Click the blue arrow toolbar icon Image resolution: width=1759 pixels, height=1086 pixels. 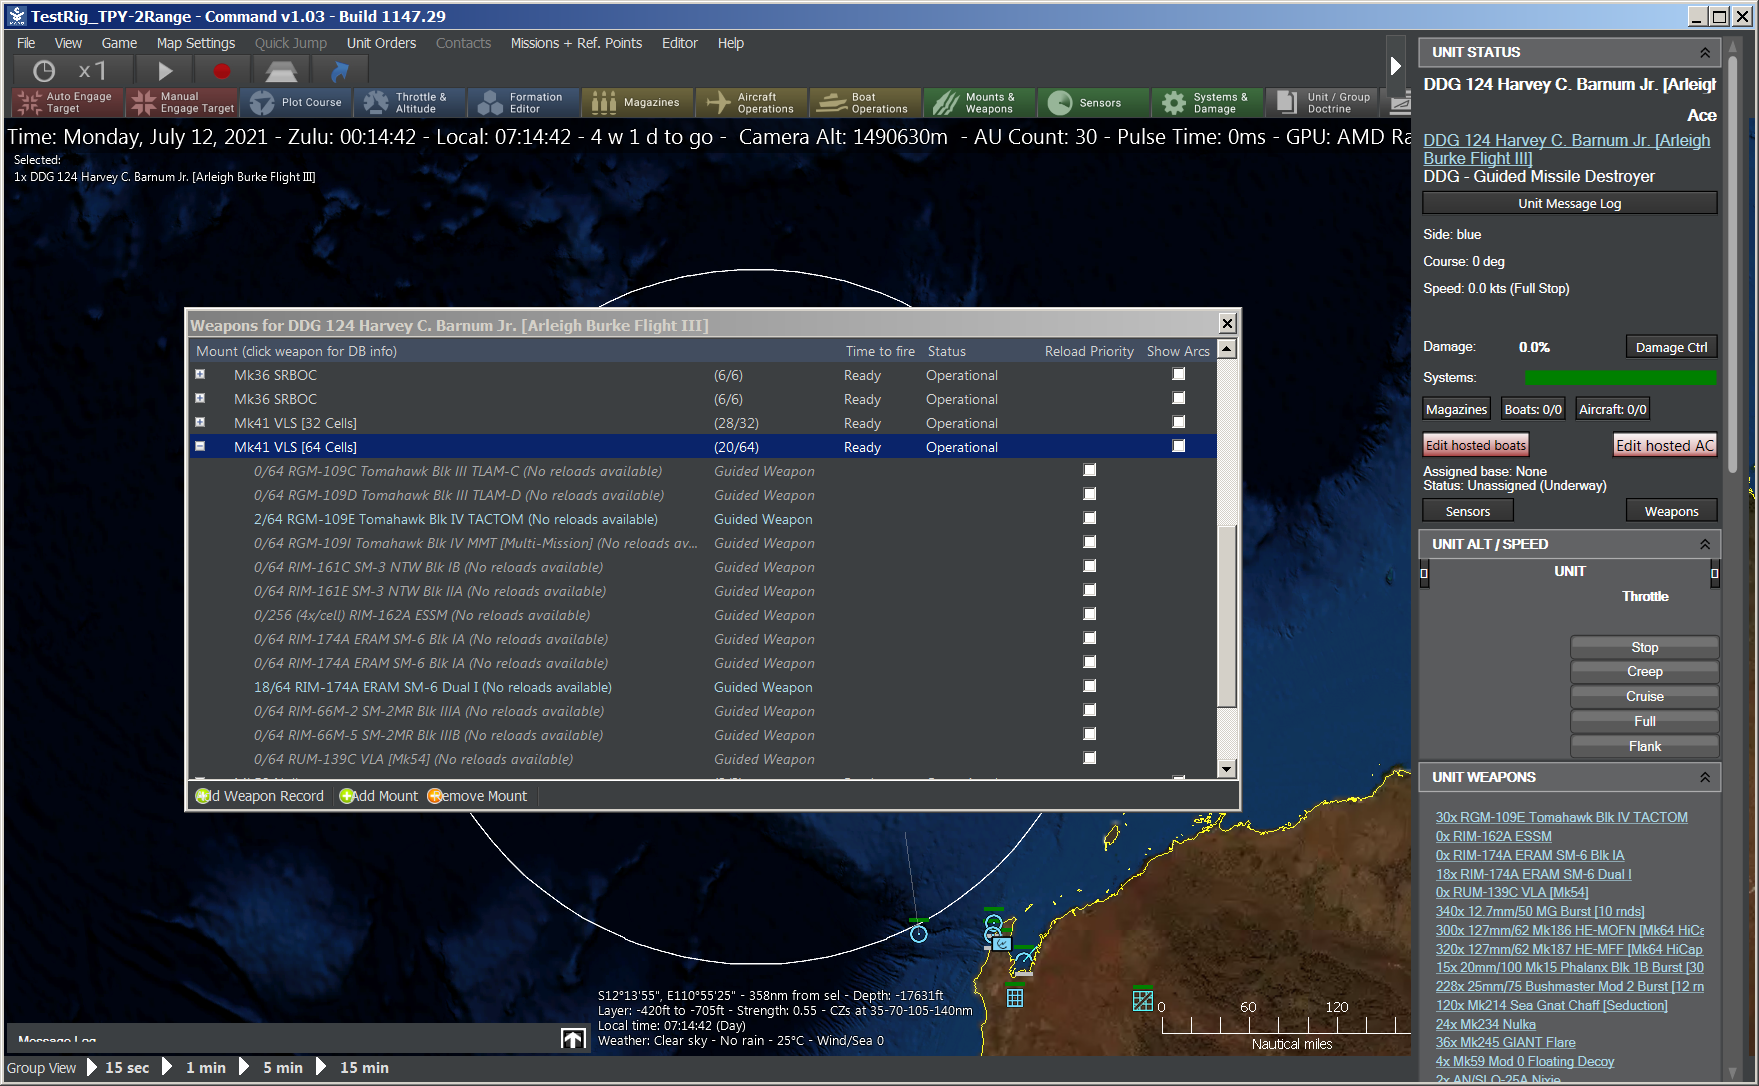340,71
